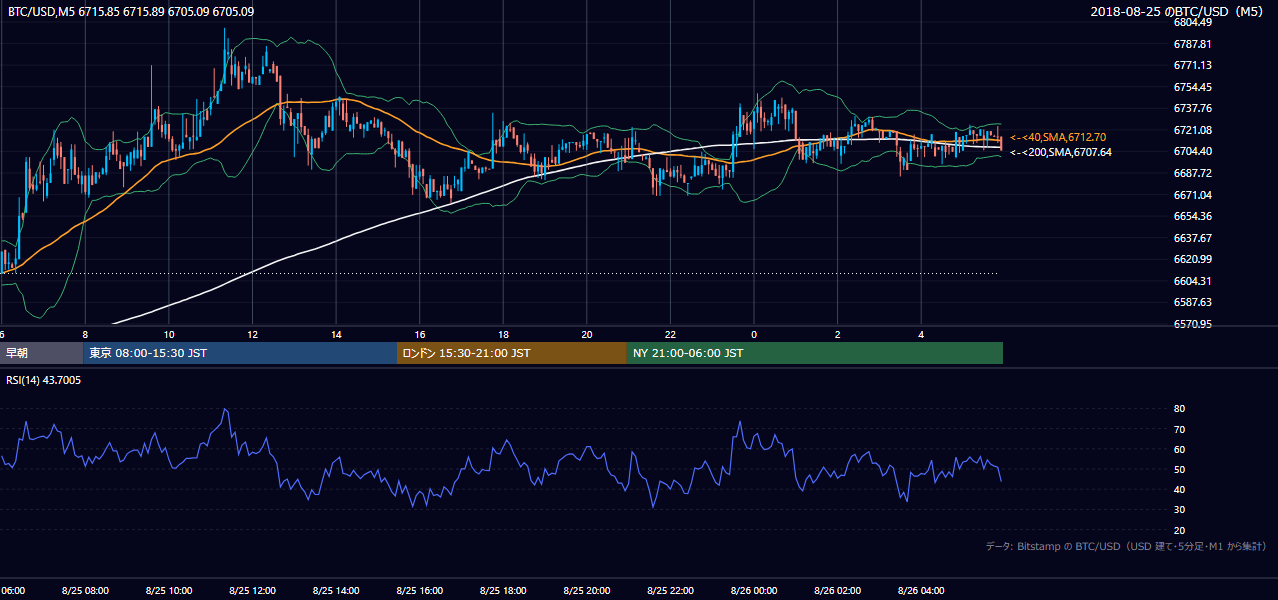Click hour label 18 under the price chart
This screenshot has height=600, width=1278.
click(503, 334)
